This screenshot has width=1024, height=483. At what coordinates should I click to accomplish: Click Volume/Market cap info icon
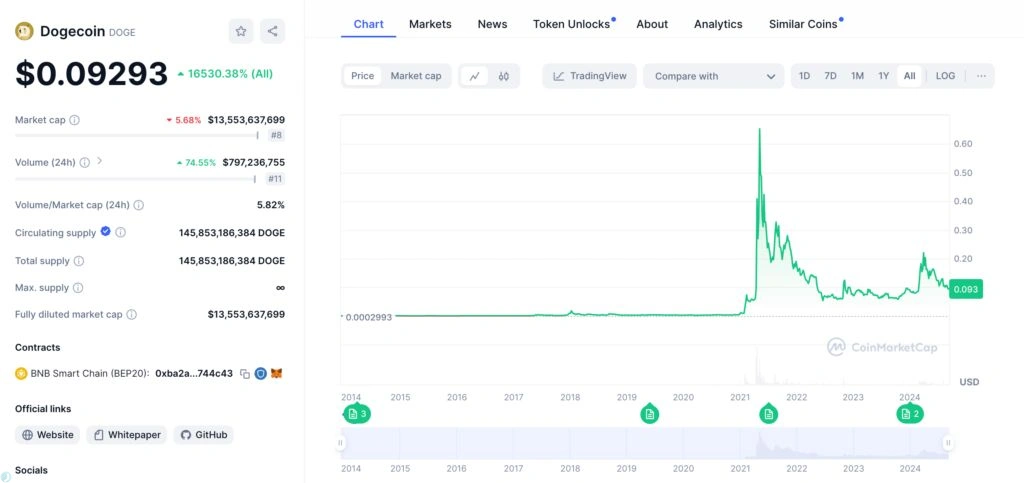click(x=138, y=205)
